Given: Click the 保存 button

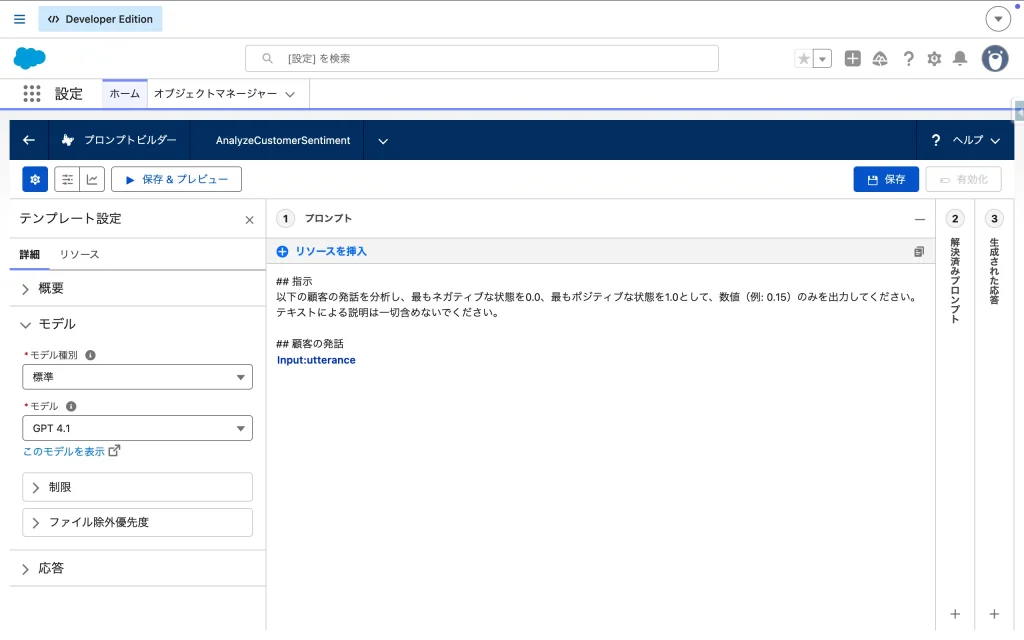Looking at the screenshot, I should click(x=885, y=179).
